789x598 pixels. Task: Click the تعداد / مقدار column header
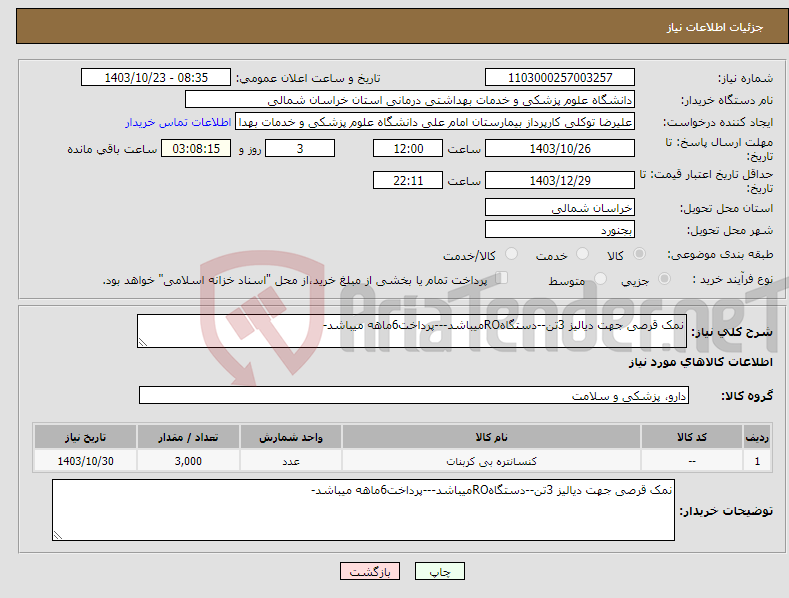pos(188,437)
